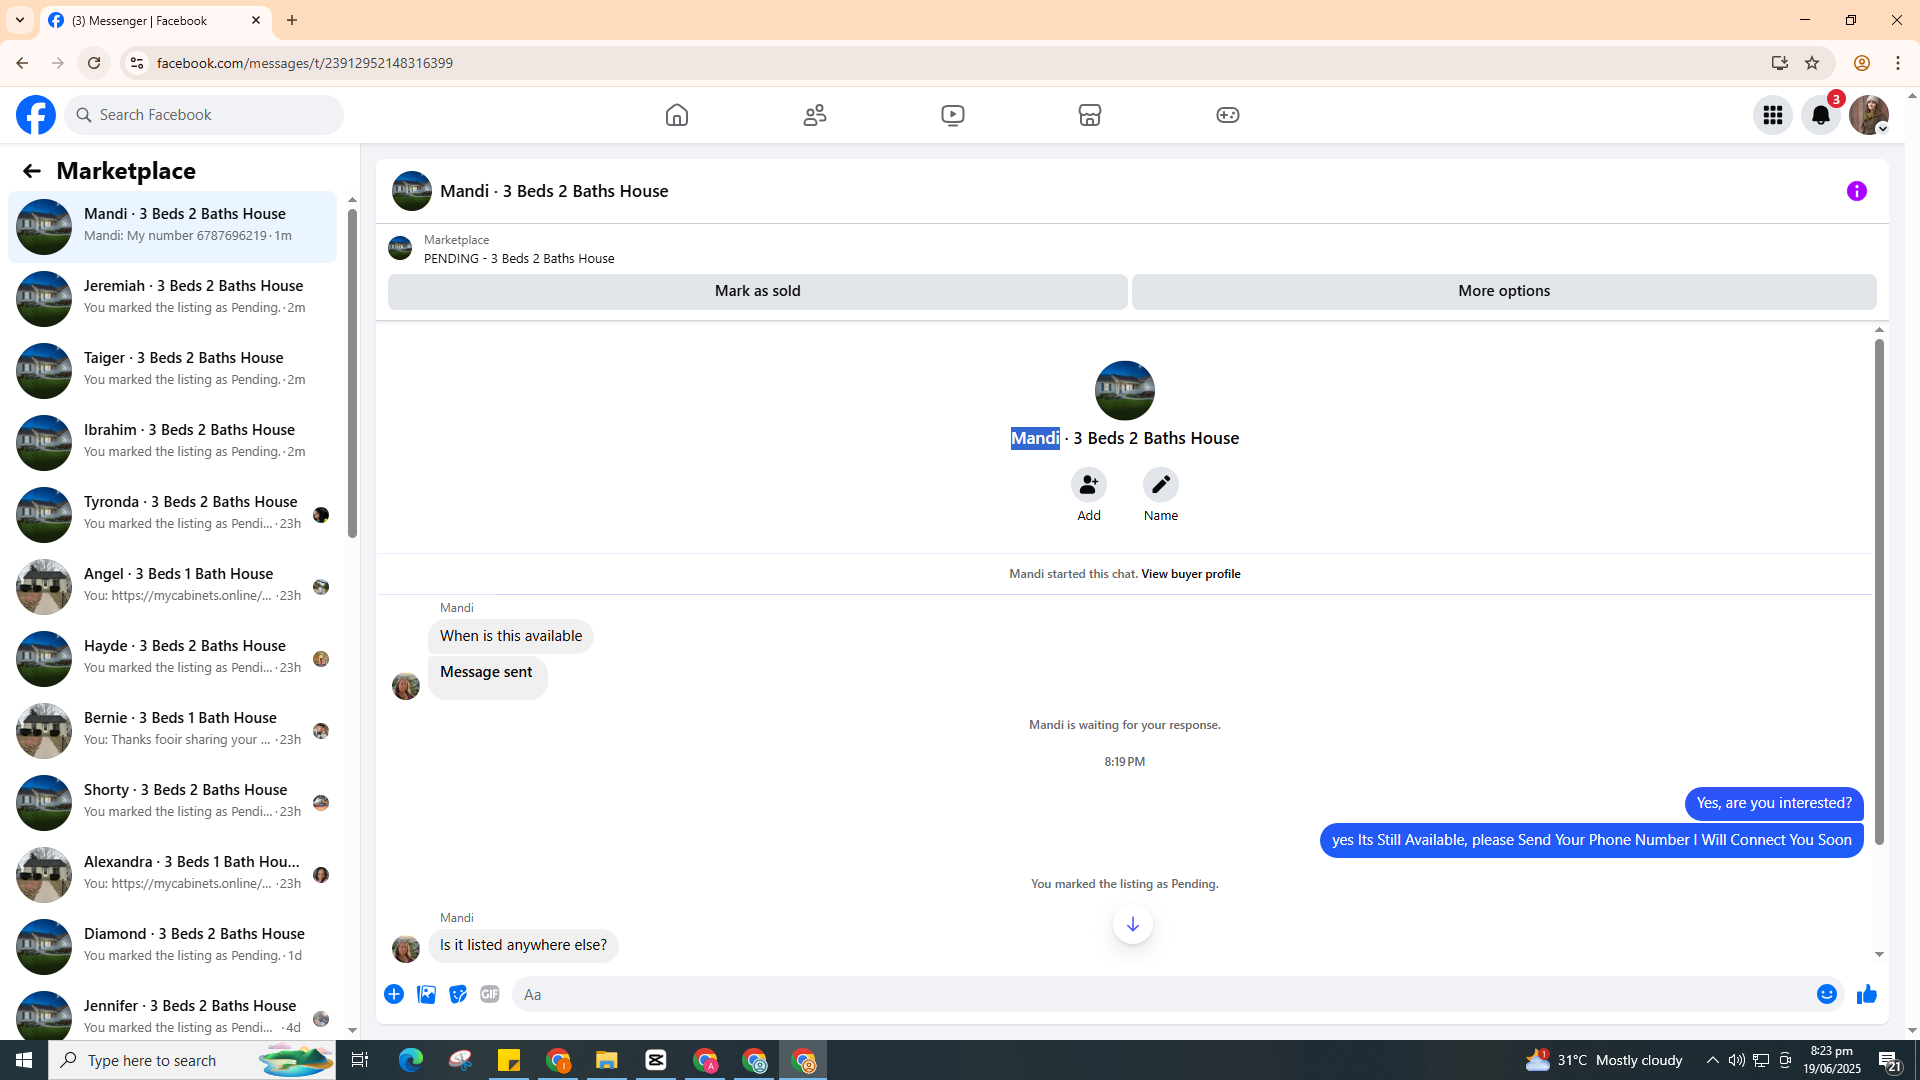Click the 'When is this available' message
Screen dimensions: 1920x1080
tap(511, 636)
